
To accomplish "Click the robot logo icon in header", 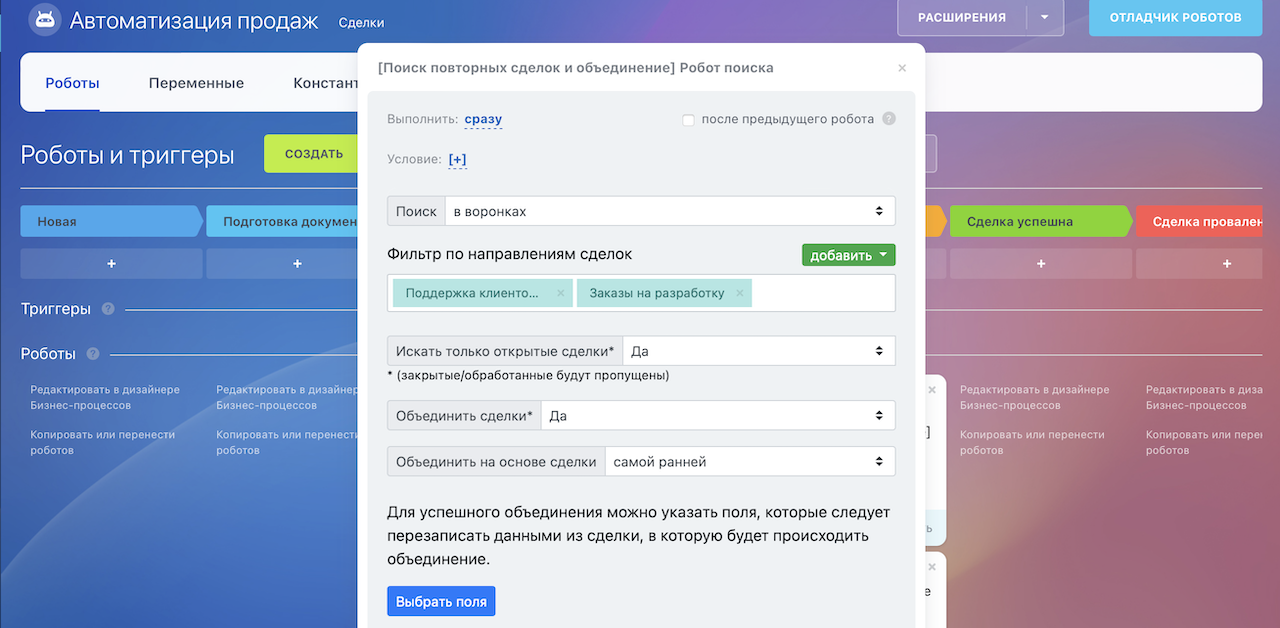I will pos(44,20).
